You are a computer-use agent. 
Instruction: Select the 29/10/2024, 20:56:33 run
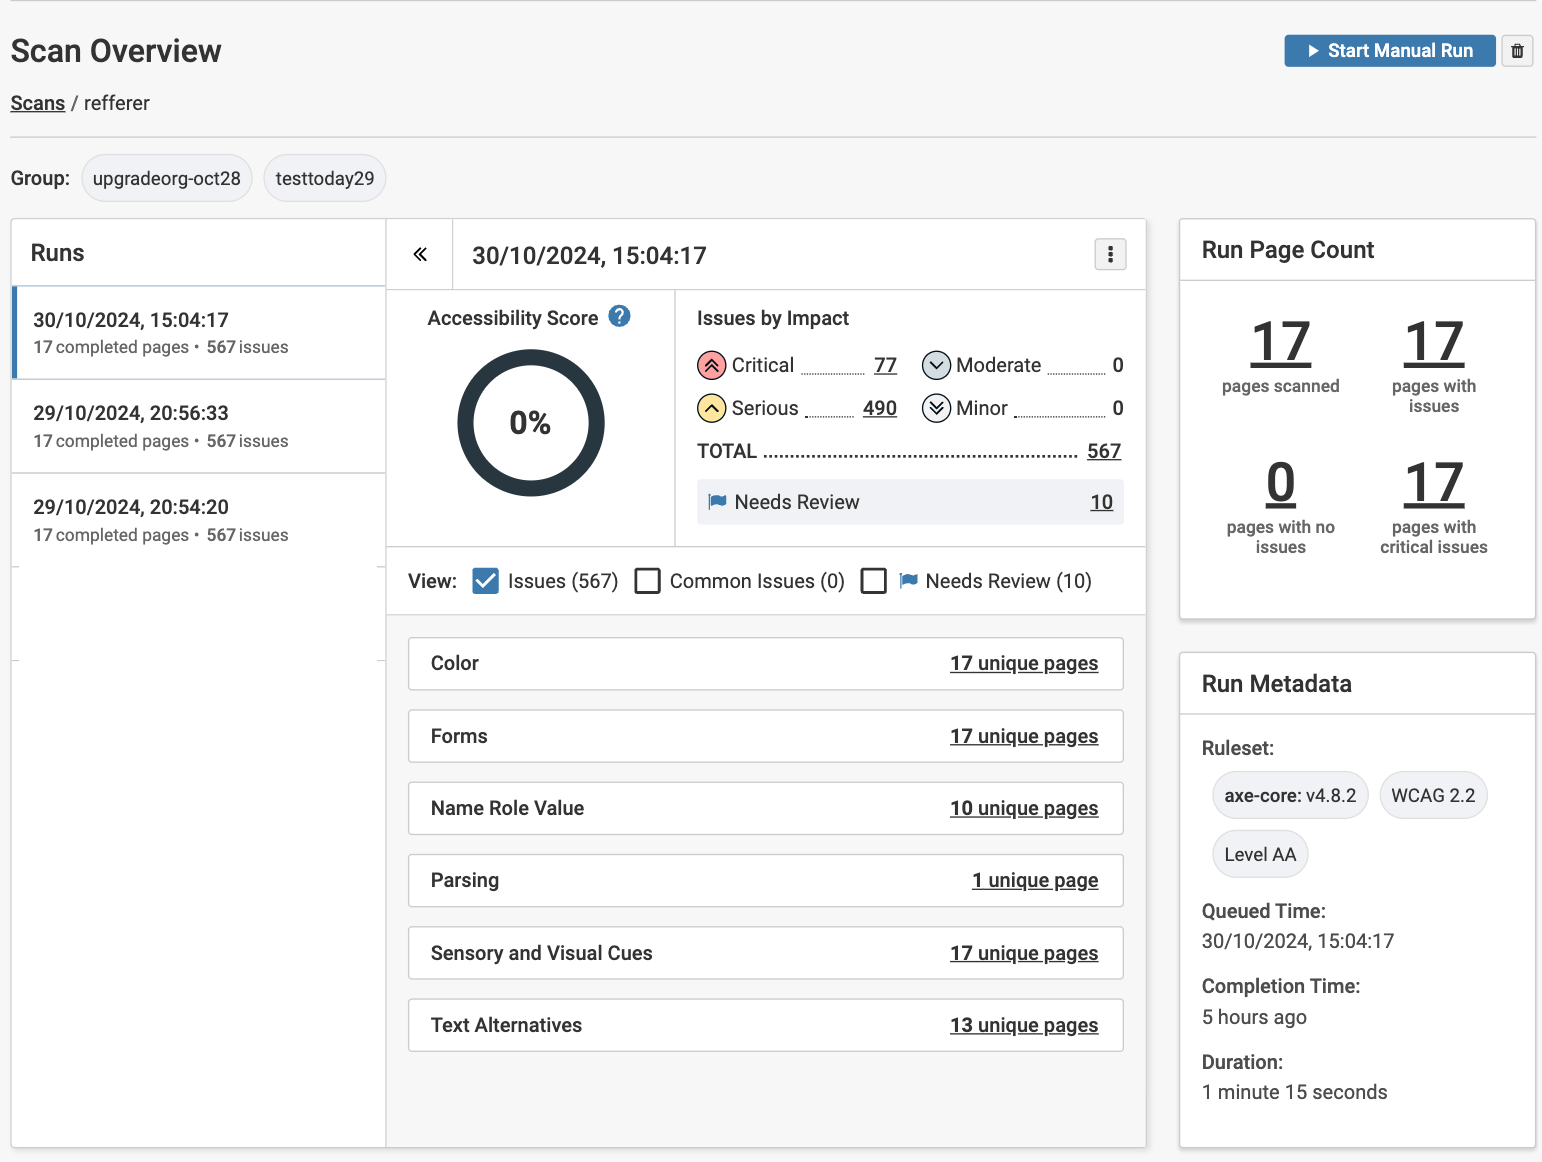coord(198,426)
